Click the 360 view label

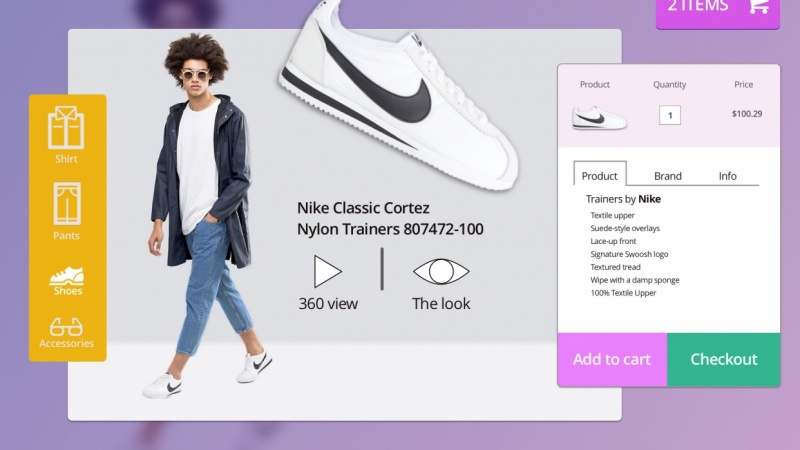[328, 304]
